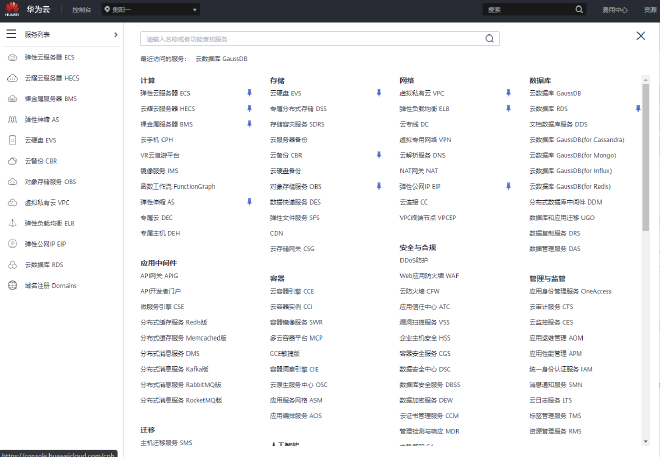Click the Auto Scaling AS sidebar icon

tap(11, 119)
